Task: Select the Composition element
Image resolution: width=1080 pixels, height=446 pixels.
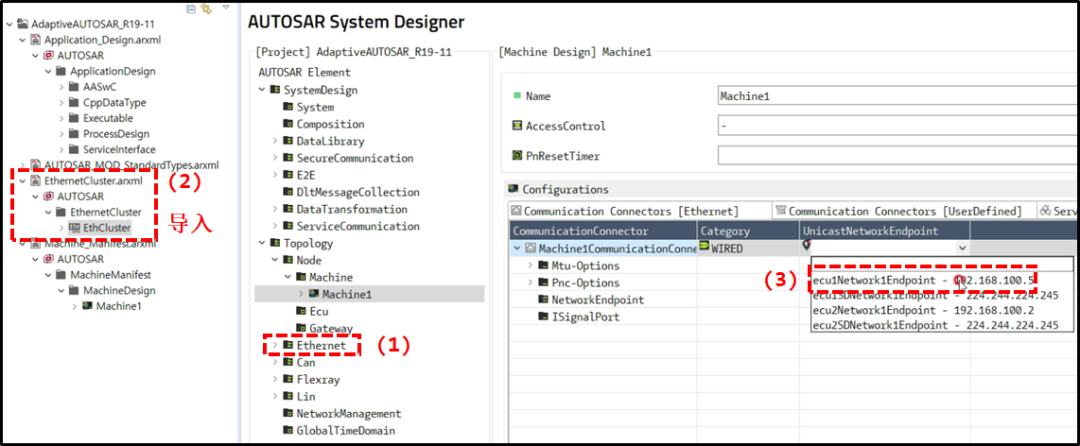Action: pos(331,125)
